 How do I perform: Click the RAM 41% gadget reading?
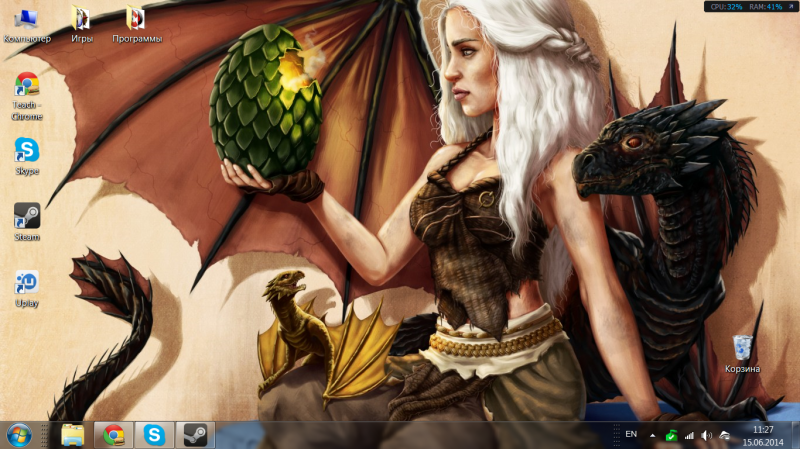[766, 7]
